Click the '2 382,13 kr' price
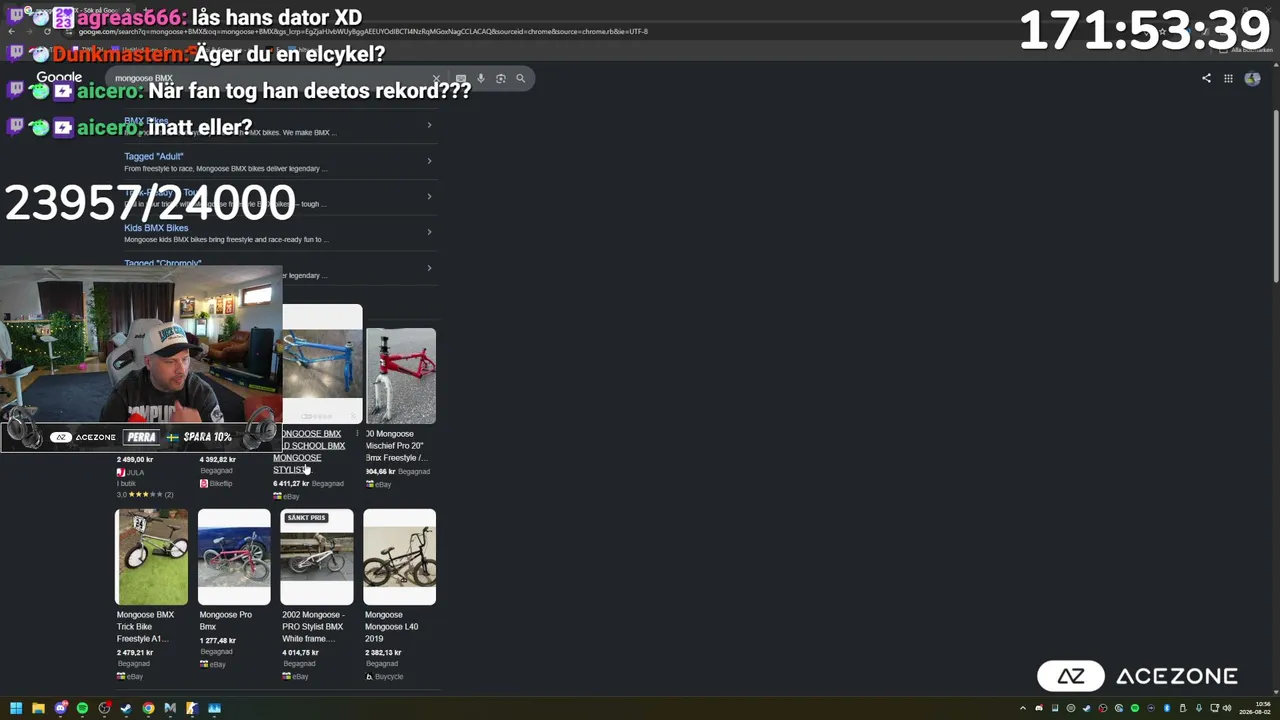1280x720 pixels. 383,653
